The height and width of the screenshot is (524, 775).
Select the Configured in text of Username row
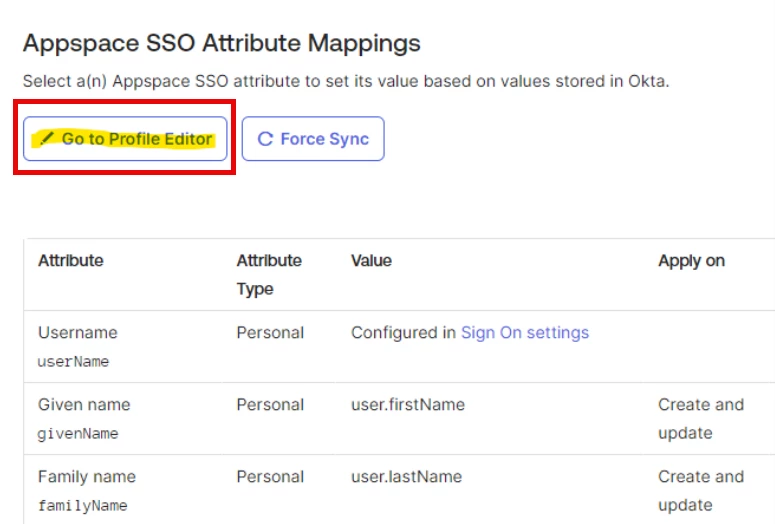coord(403,333)
